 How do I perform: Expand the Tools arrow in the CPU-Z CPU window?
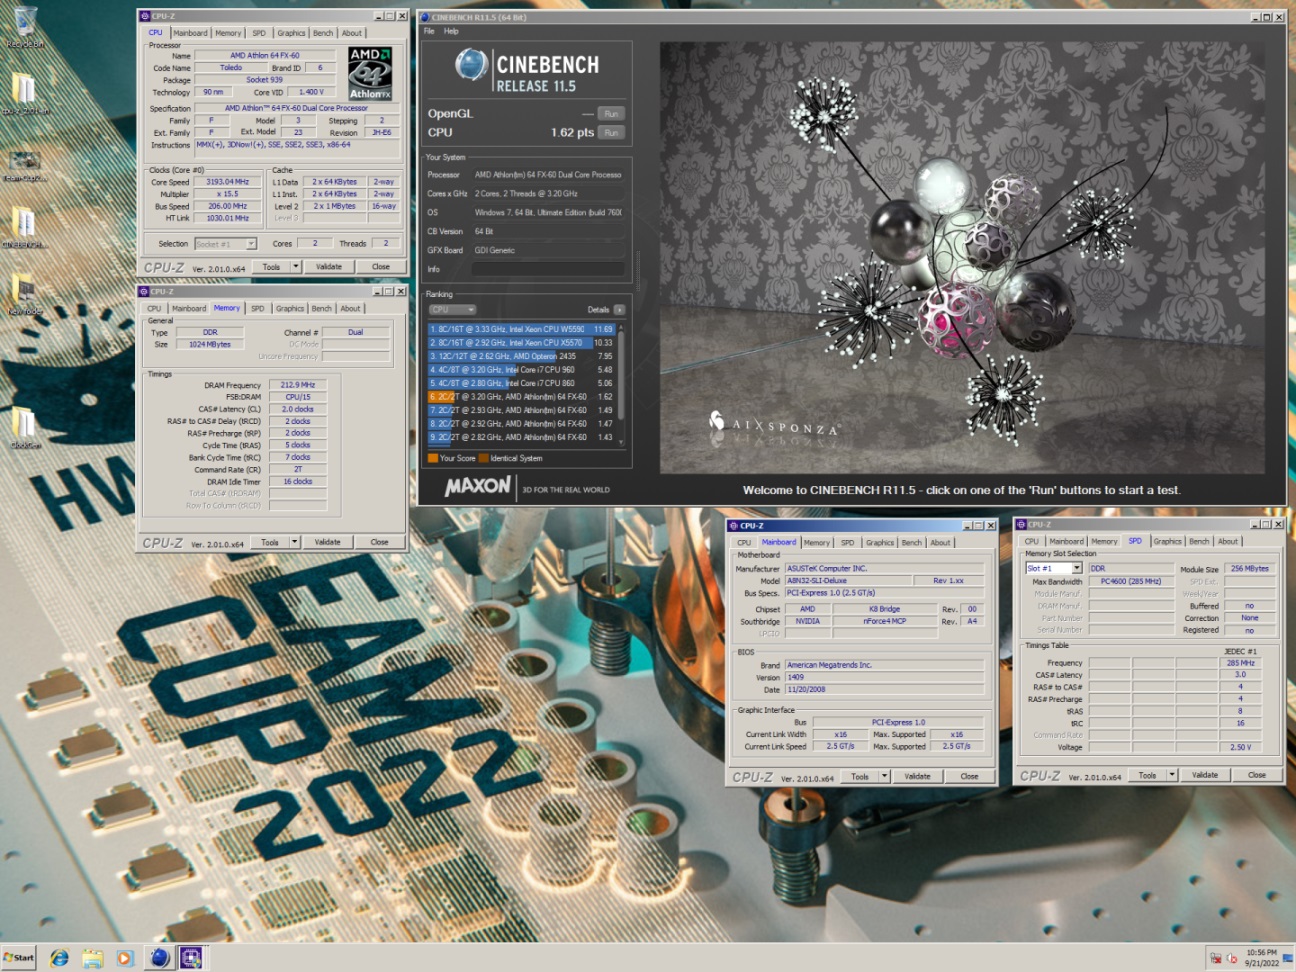point(296,267)
